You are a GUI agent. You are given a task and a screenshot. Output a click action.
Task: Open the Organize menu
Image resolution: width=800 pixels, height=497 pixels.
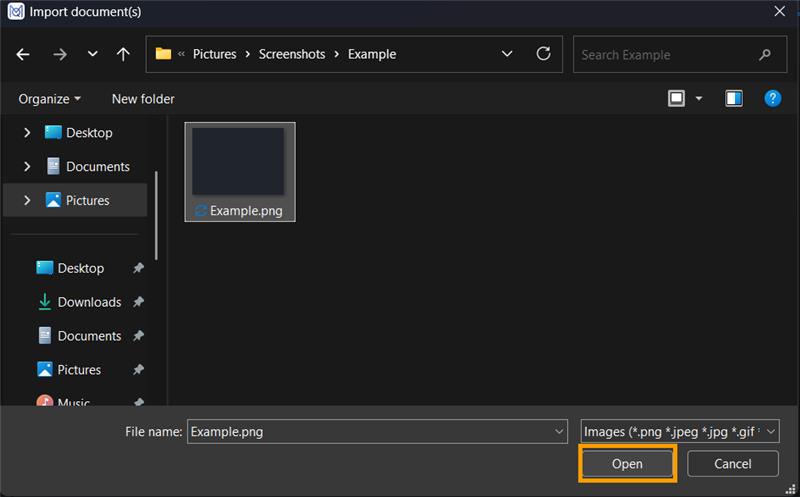click(x=49, y=99)
